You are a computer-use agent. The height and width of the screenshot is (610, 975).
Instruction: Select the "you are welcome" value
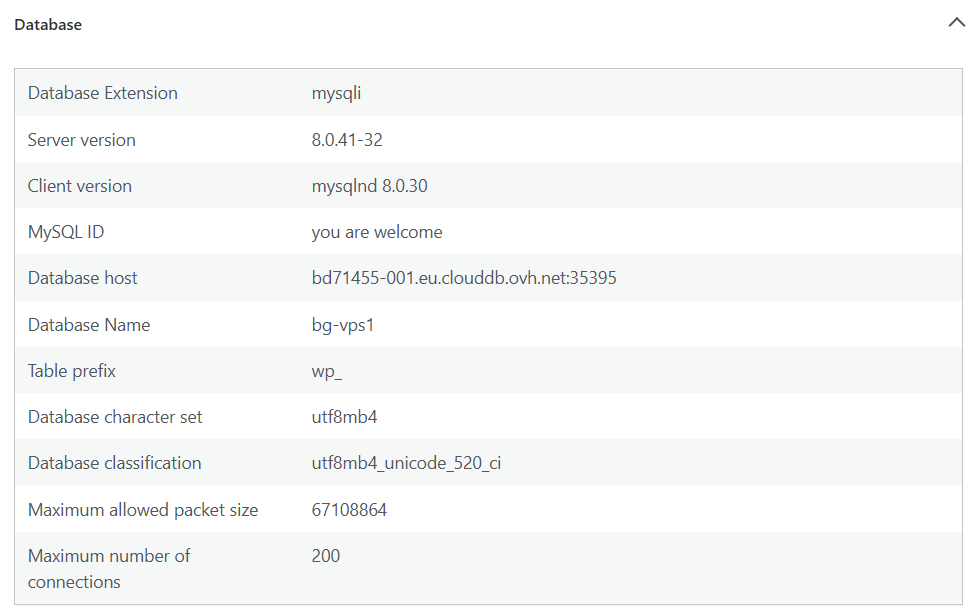click(x=377, y=232)
